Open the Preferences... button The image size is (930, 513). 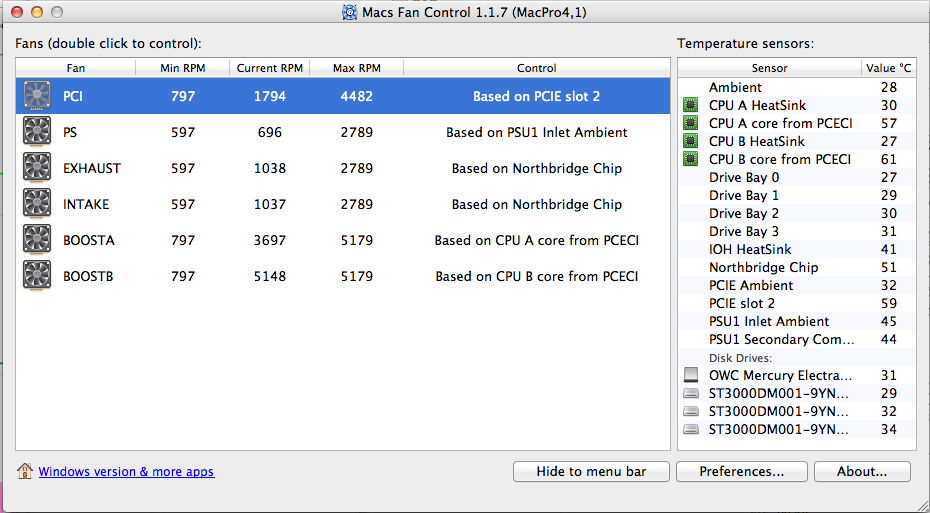(x=741, y=471)
